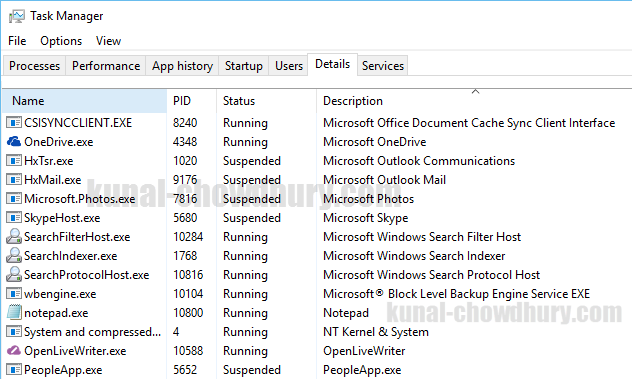Click the SkypeHost.exe process icon
The height and width of the screenshot is (379, 632).
pyautogui.click(x=14, y=217)
